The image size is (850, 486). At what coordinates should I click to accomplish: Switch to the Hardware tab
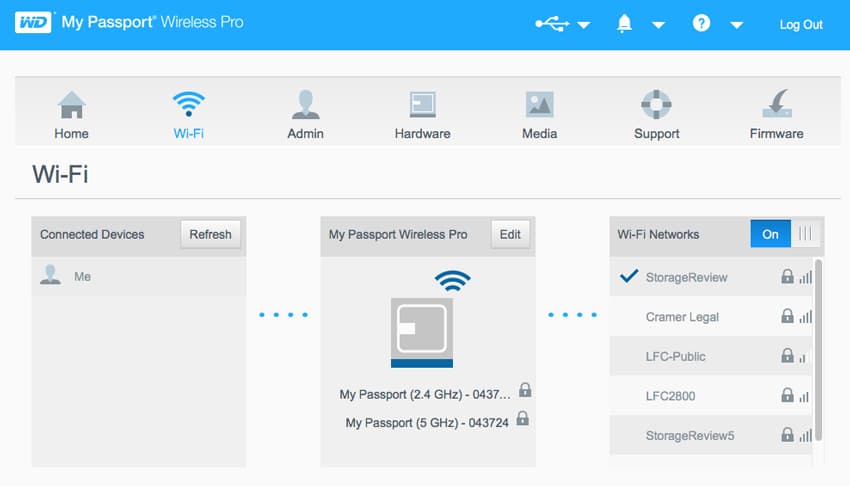pos(422,114)
